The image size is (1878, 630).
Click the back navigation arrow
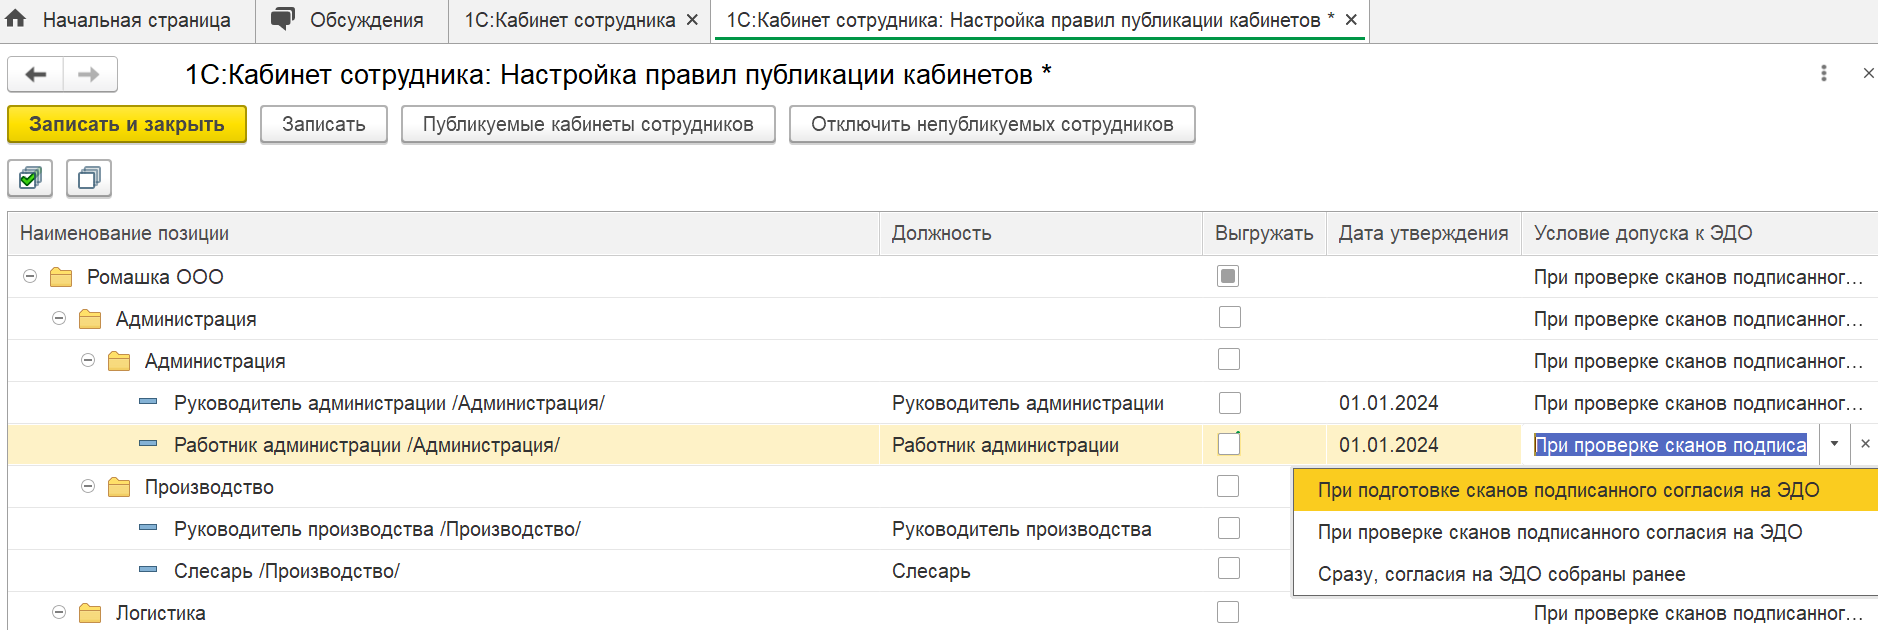tap(36, 74)
